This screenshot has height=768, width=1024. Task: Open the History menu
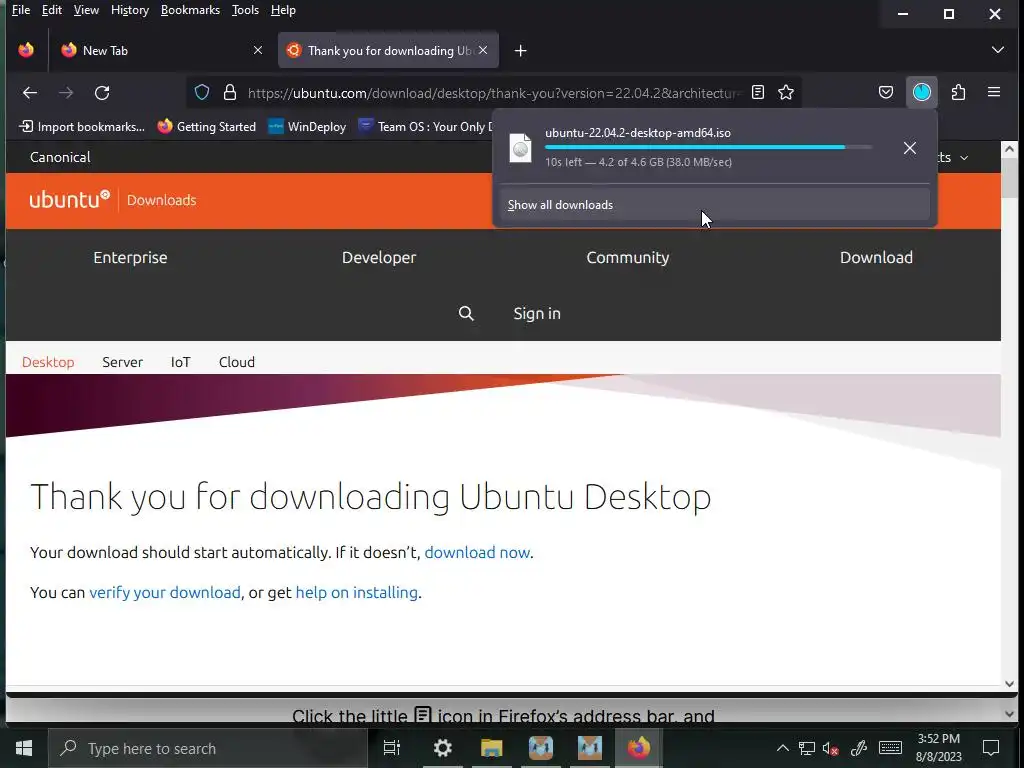click(130, 10)
